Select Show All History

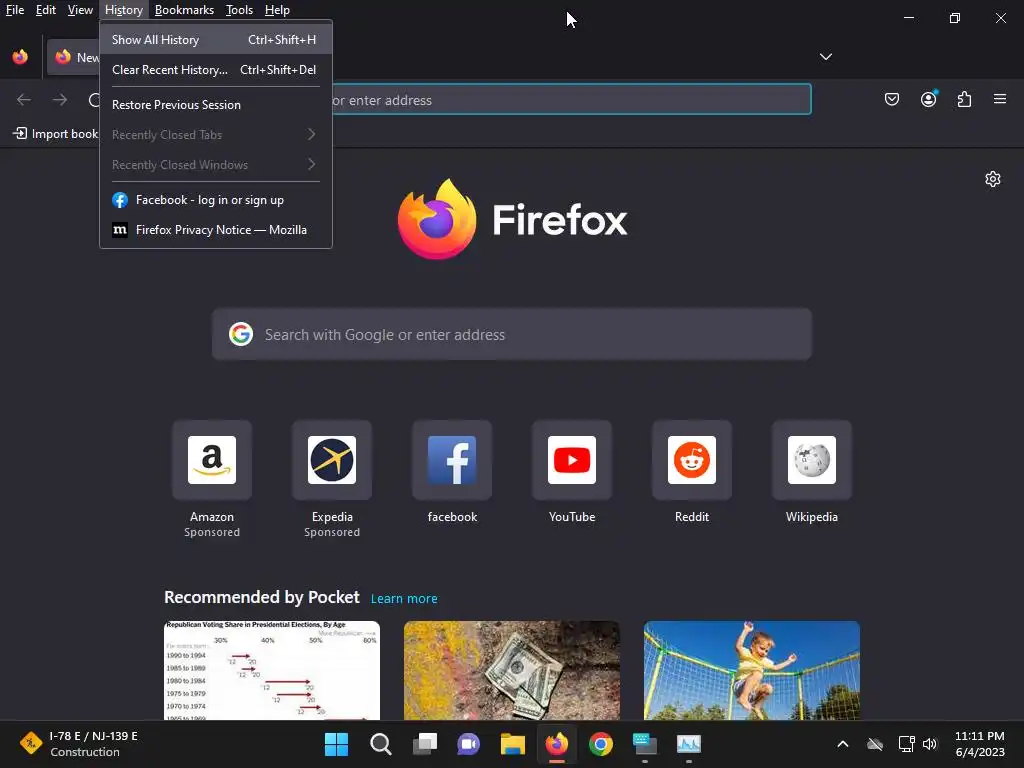coord(216,40)
